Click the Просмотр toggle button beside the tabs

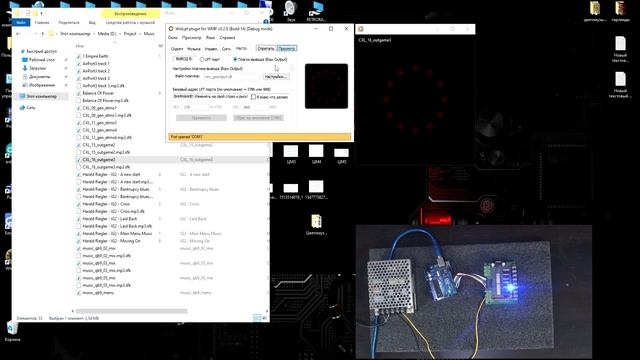click(x=287, y=48)
